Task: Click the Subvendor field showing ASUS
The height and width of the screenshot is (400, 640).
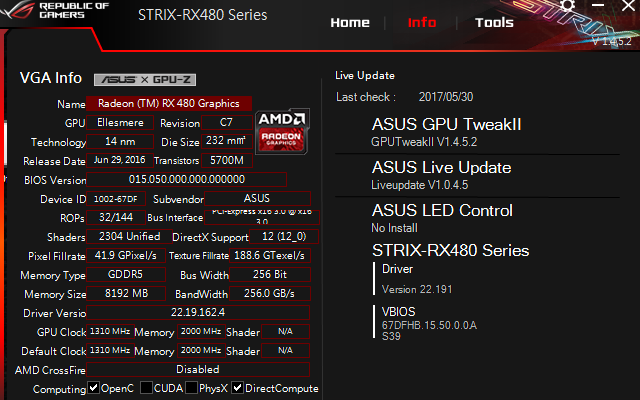Action: [257, 198]
